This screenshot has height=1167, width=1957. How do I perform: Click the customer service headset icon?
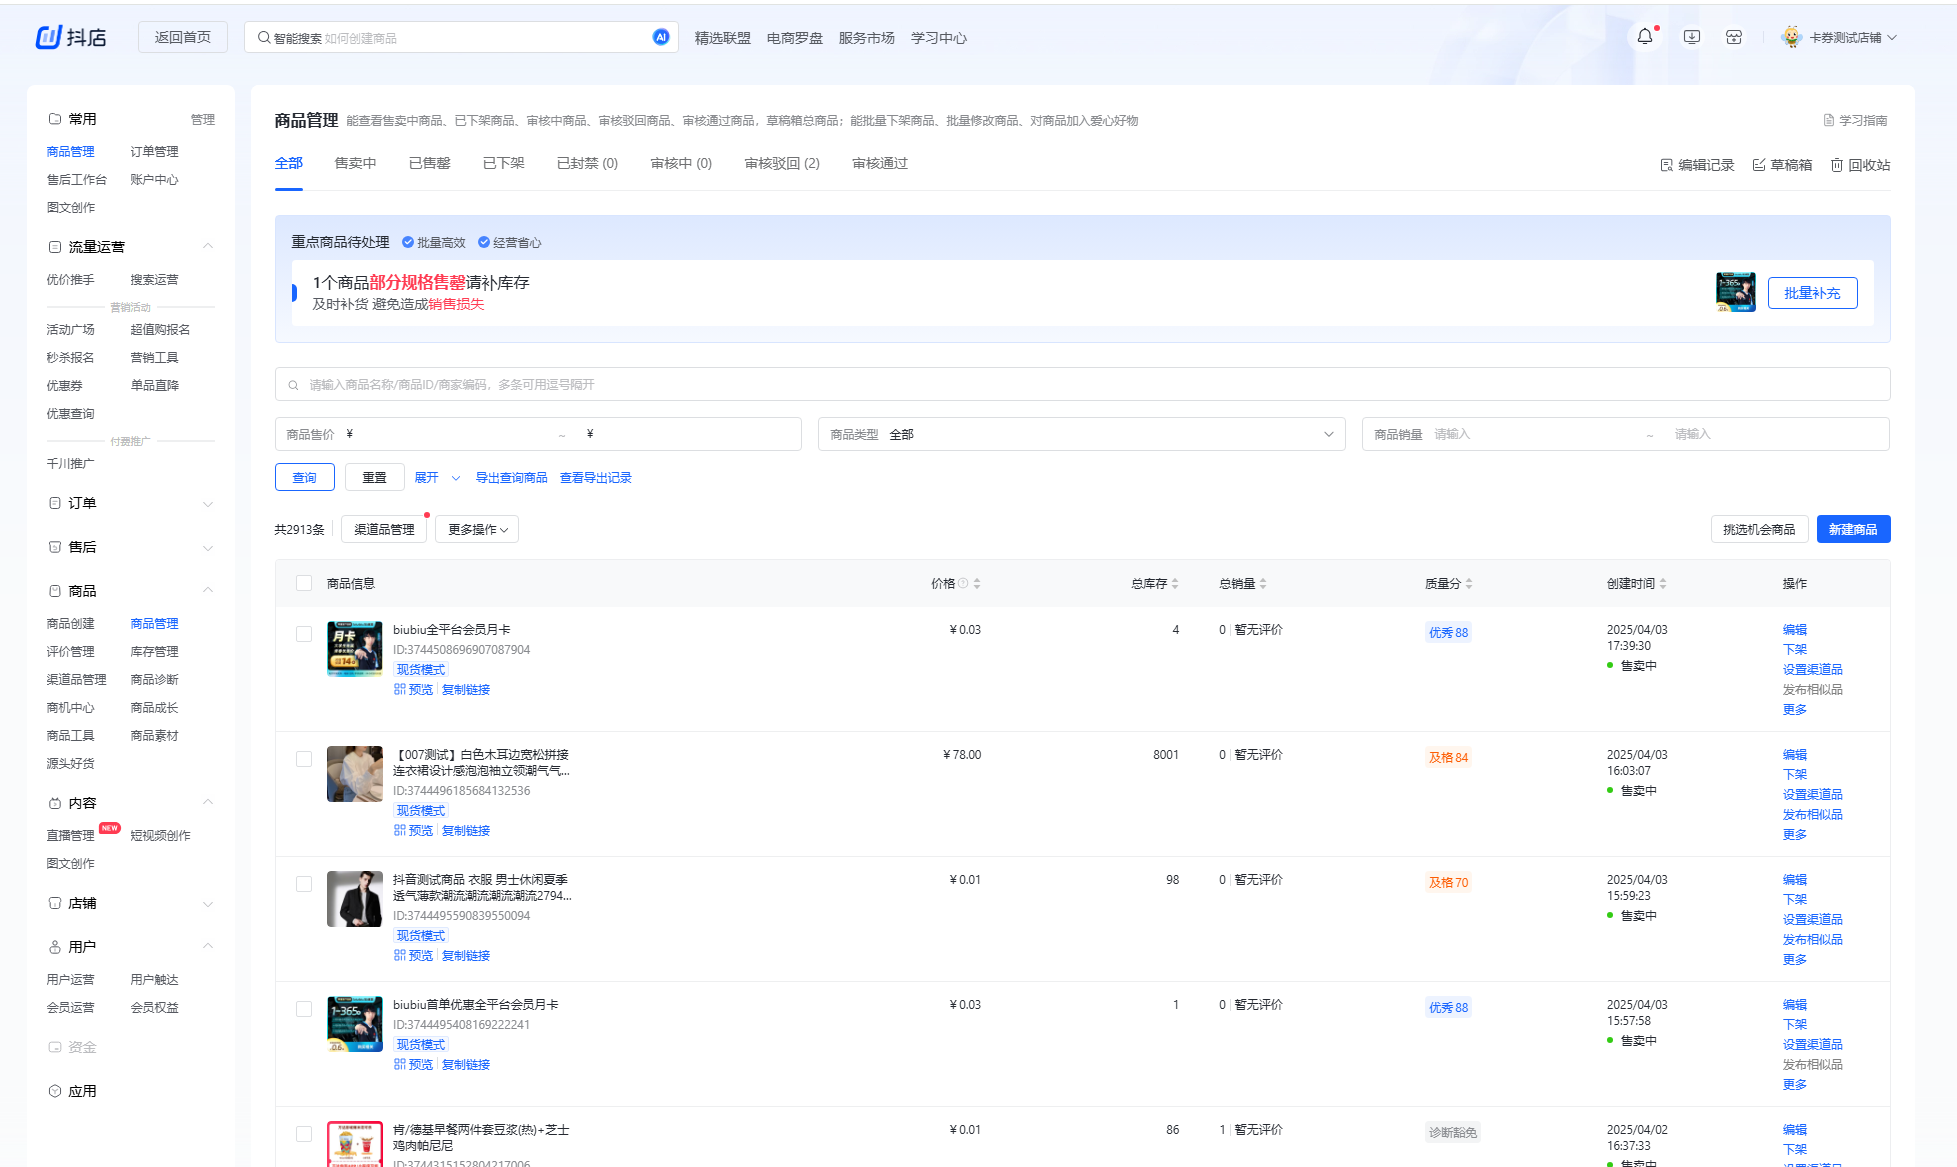click(x=1734, y=37)
